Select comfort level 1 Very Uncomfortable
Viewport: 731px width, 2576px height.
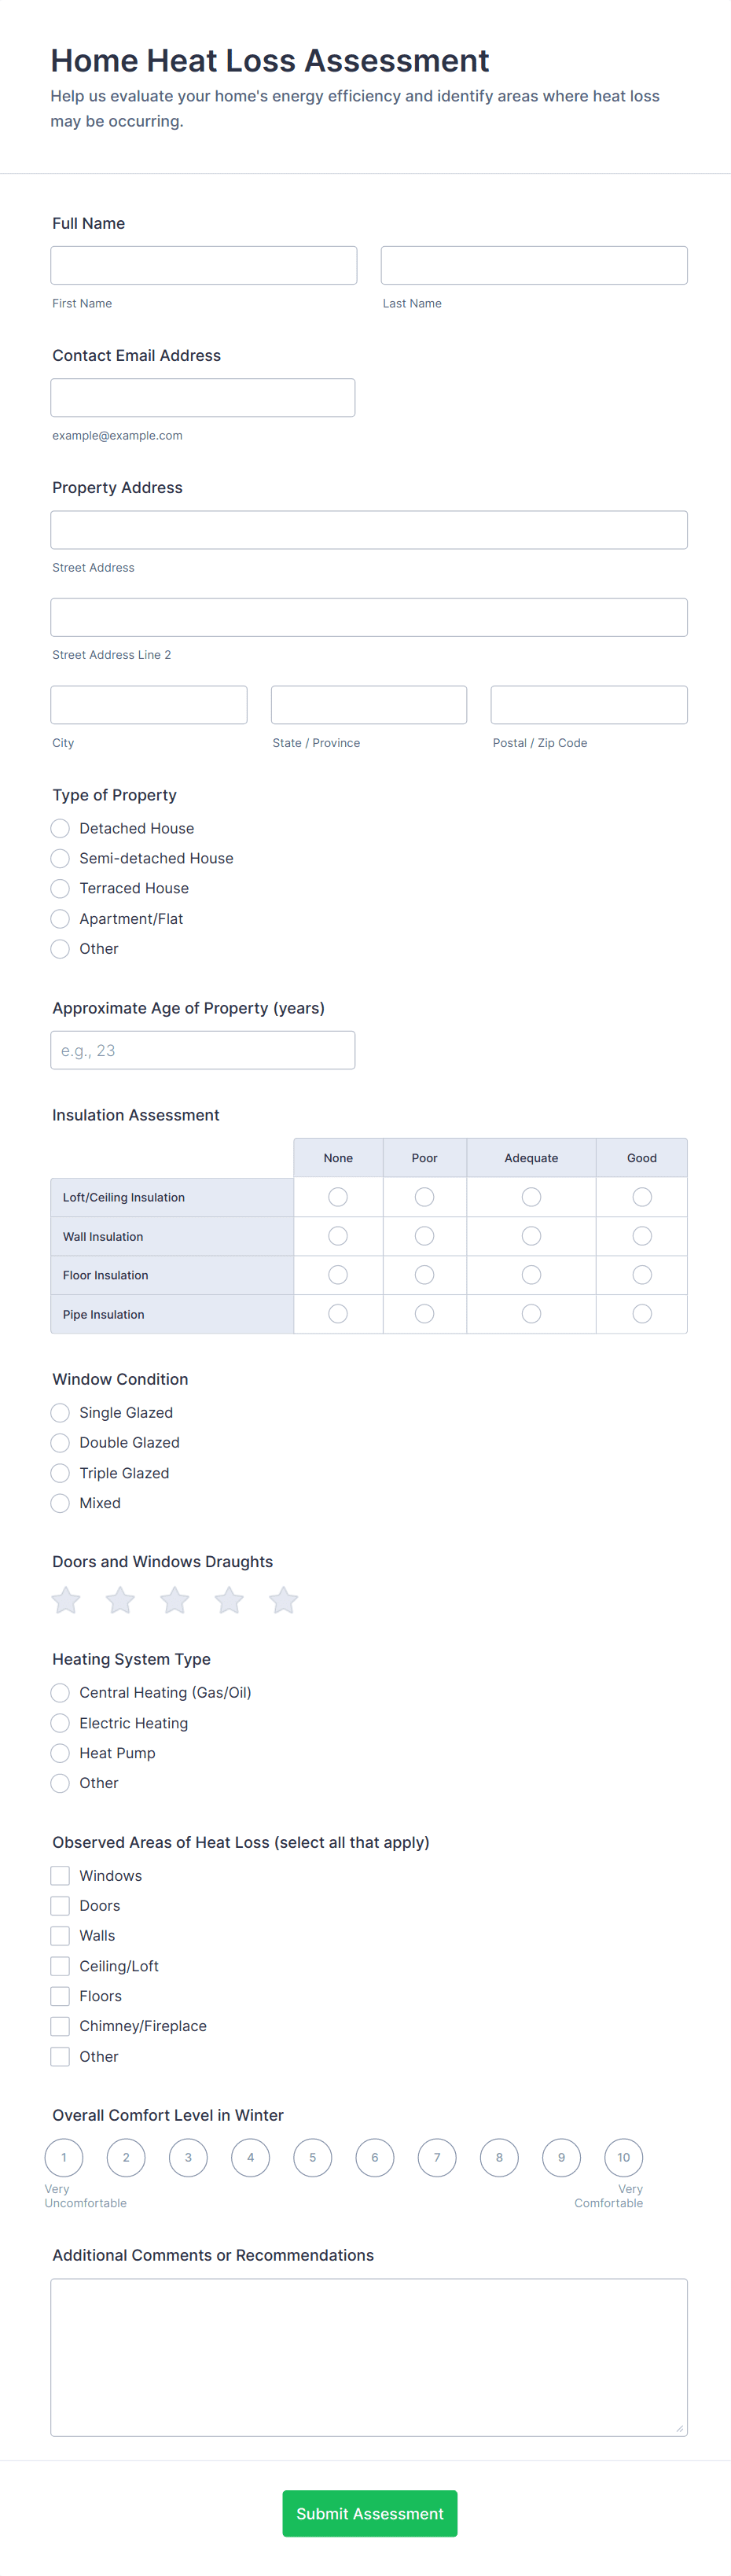coord(64,2157)
